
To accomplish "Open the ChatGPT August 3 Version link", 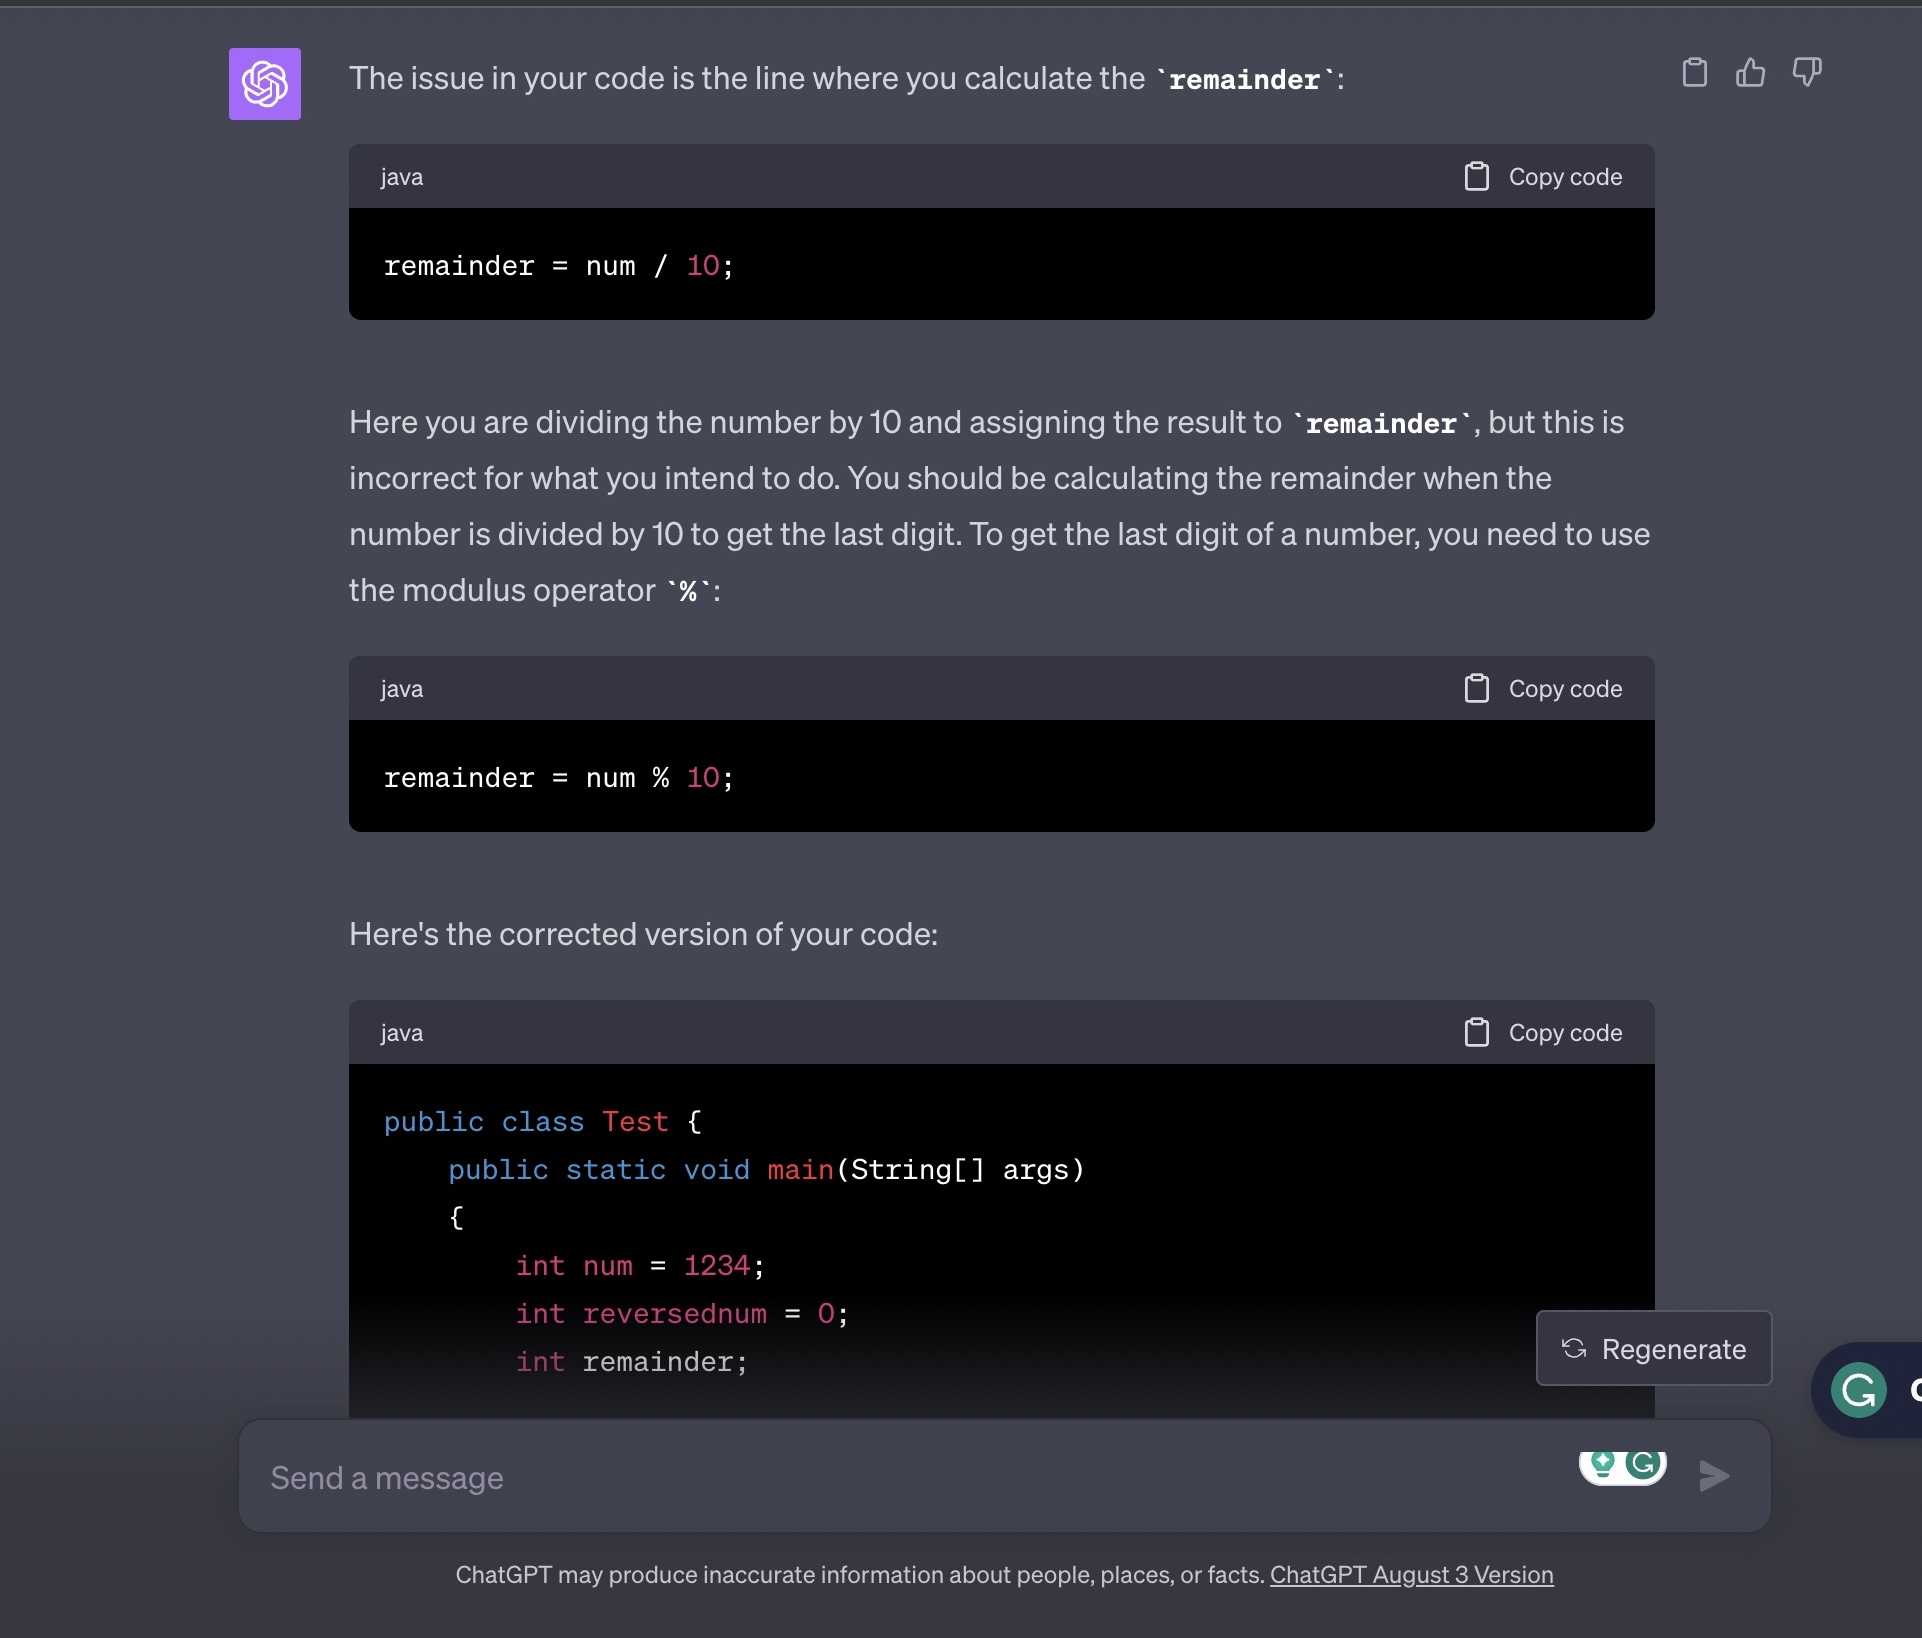I will 1411,1575.
